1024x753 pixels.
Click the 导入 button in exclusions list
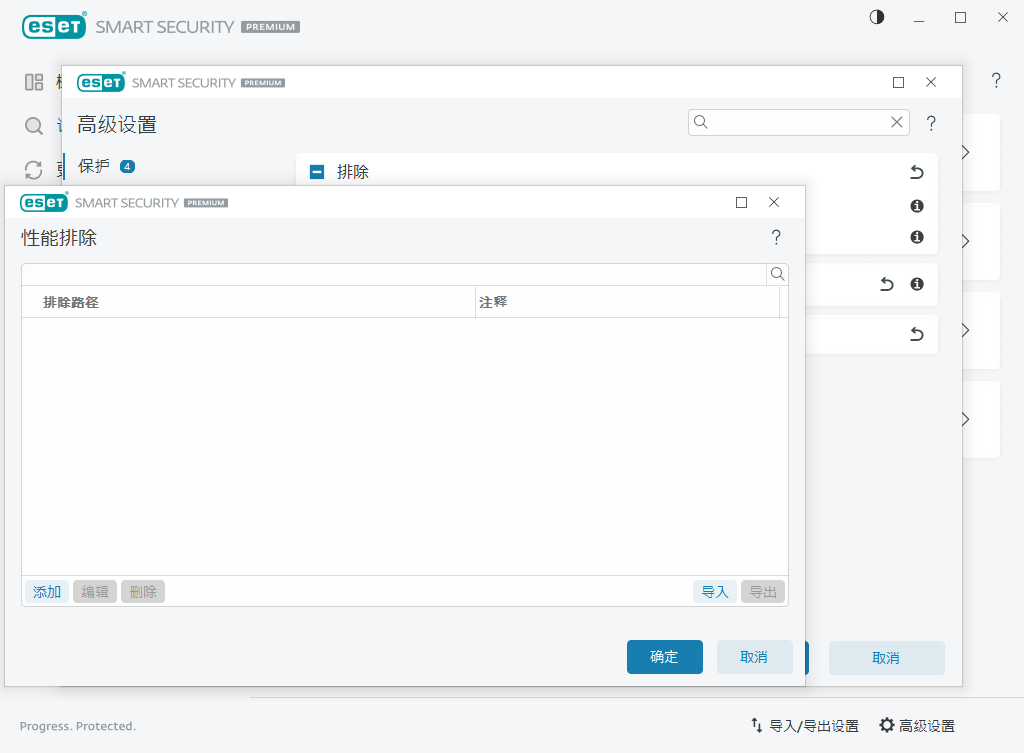click(x=715, y=592)
